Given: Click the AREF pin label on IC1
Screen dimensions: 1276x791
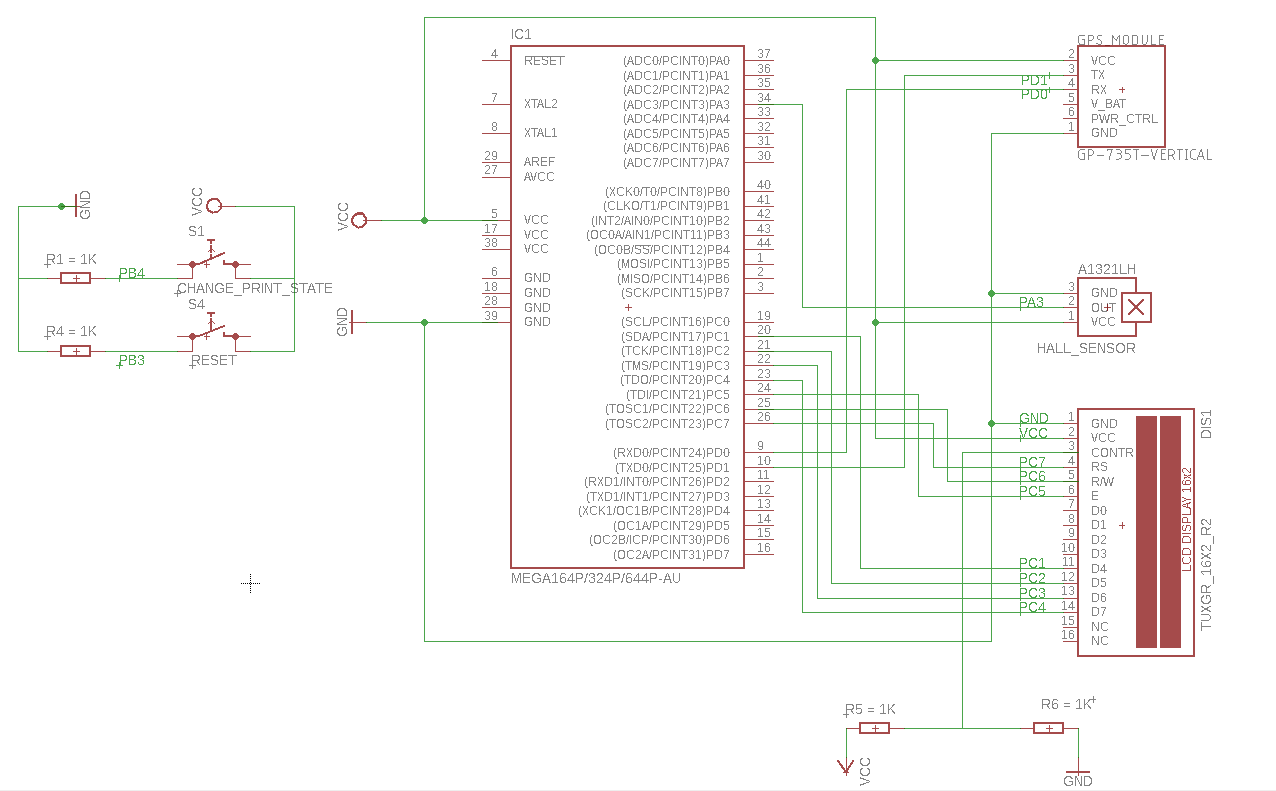Looking at the screenshot, I should coord(539,162).
